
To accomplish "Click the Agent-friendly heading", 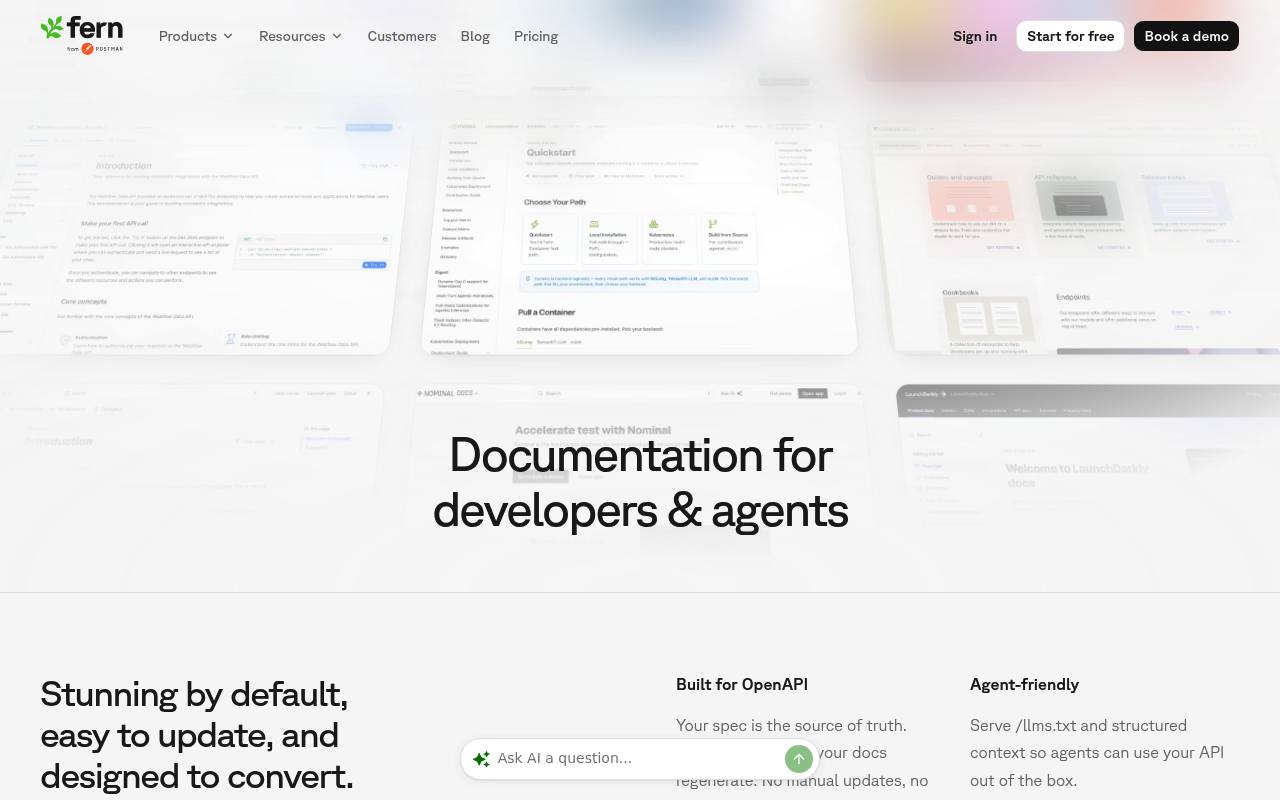I will (x=1024, y=684).
